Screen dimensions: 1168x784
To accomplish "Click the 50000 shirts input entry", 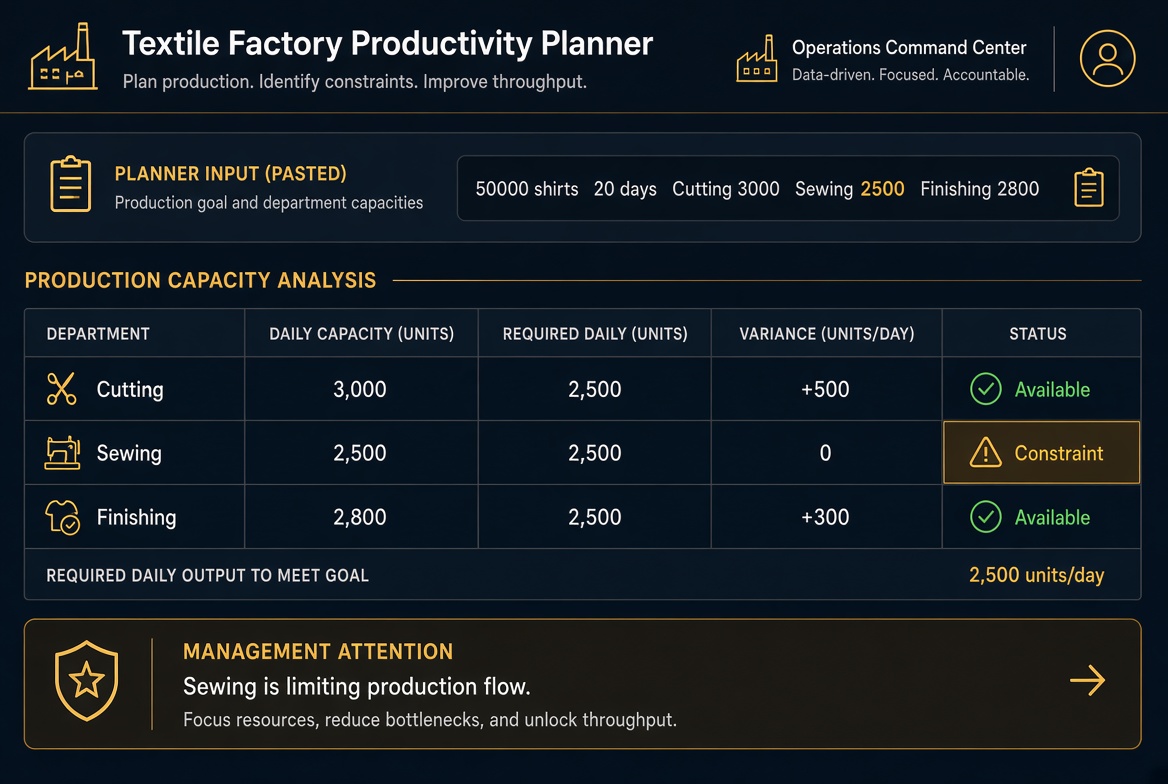I will pyautogui.click(x=527, y=189).
